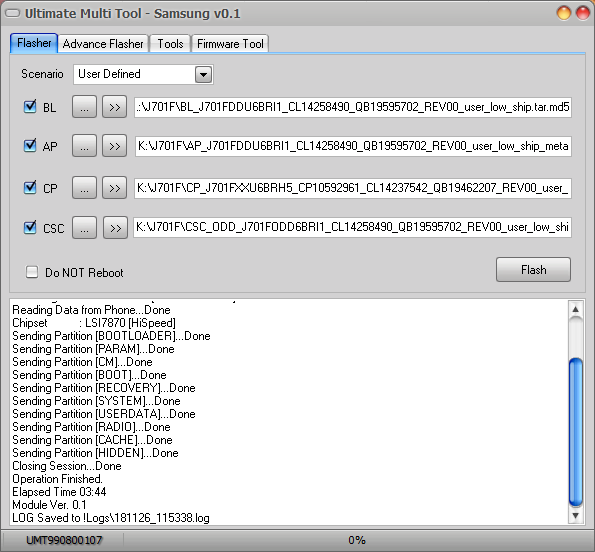This screenshot has width=595, height=552.
Task: Enable the Do NOT Reboot checkbox
Action: pyautogui.click(x=32, y=272)
